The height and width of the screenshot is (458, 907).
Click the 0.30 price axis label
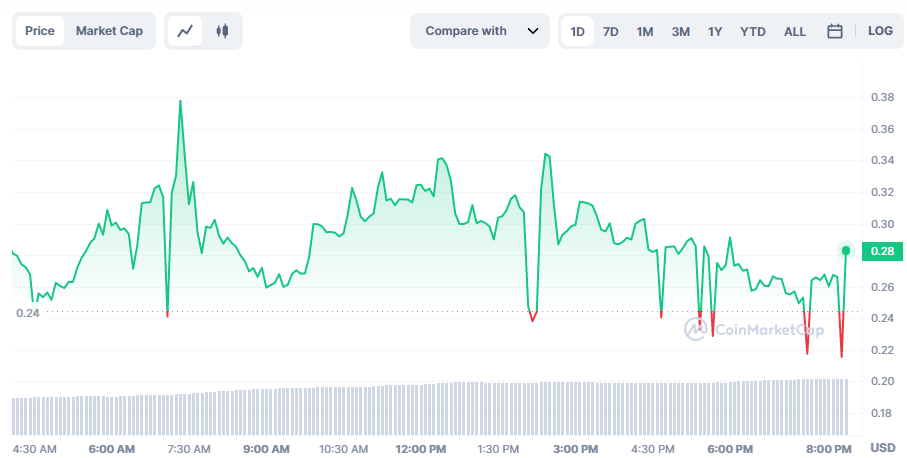click(882, 224)
